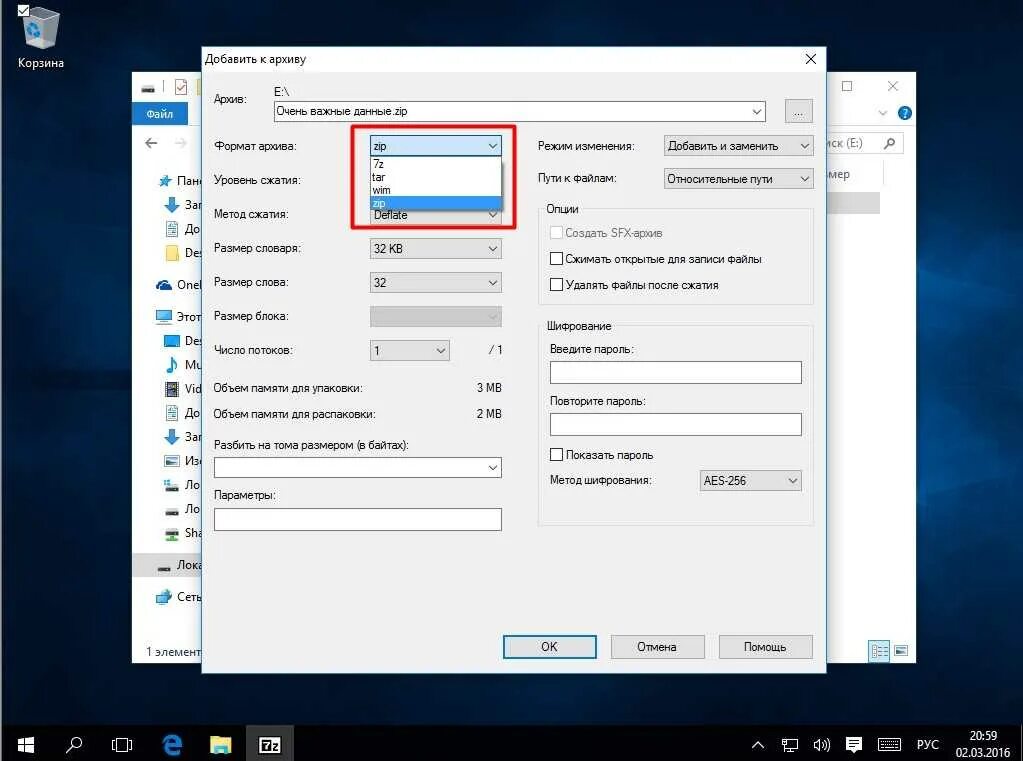This screenshot has width=1023, height=761.
Task: Open clock showing 20:59
Action: click(x=983, y=743)
